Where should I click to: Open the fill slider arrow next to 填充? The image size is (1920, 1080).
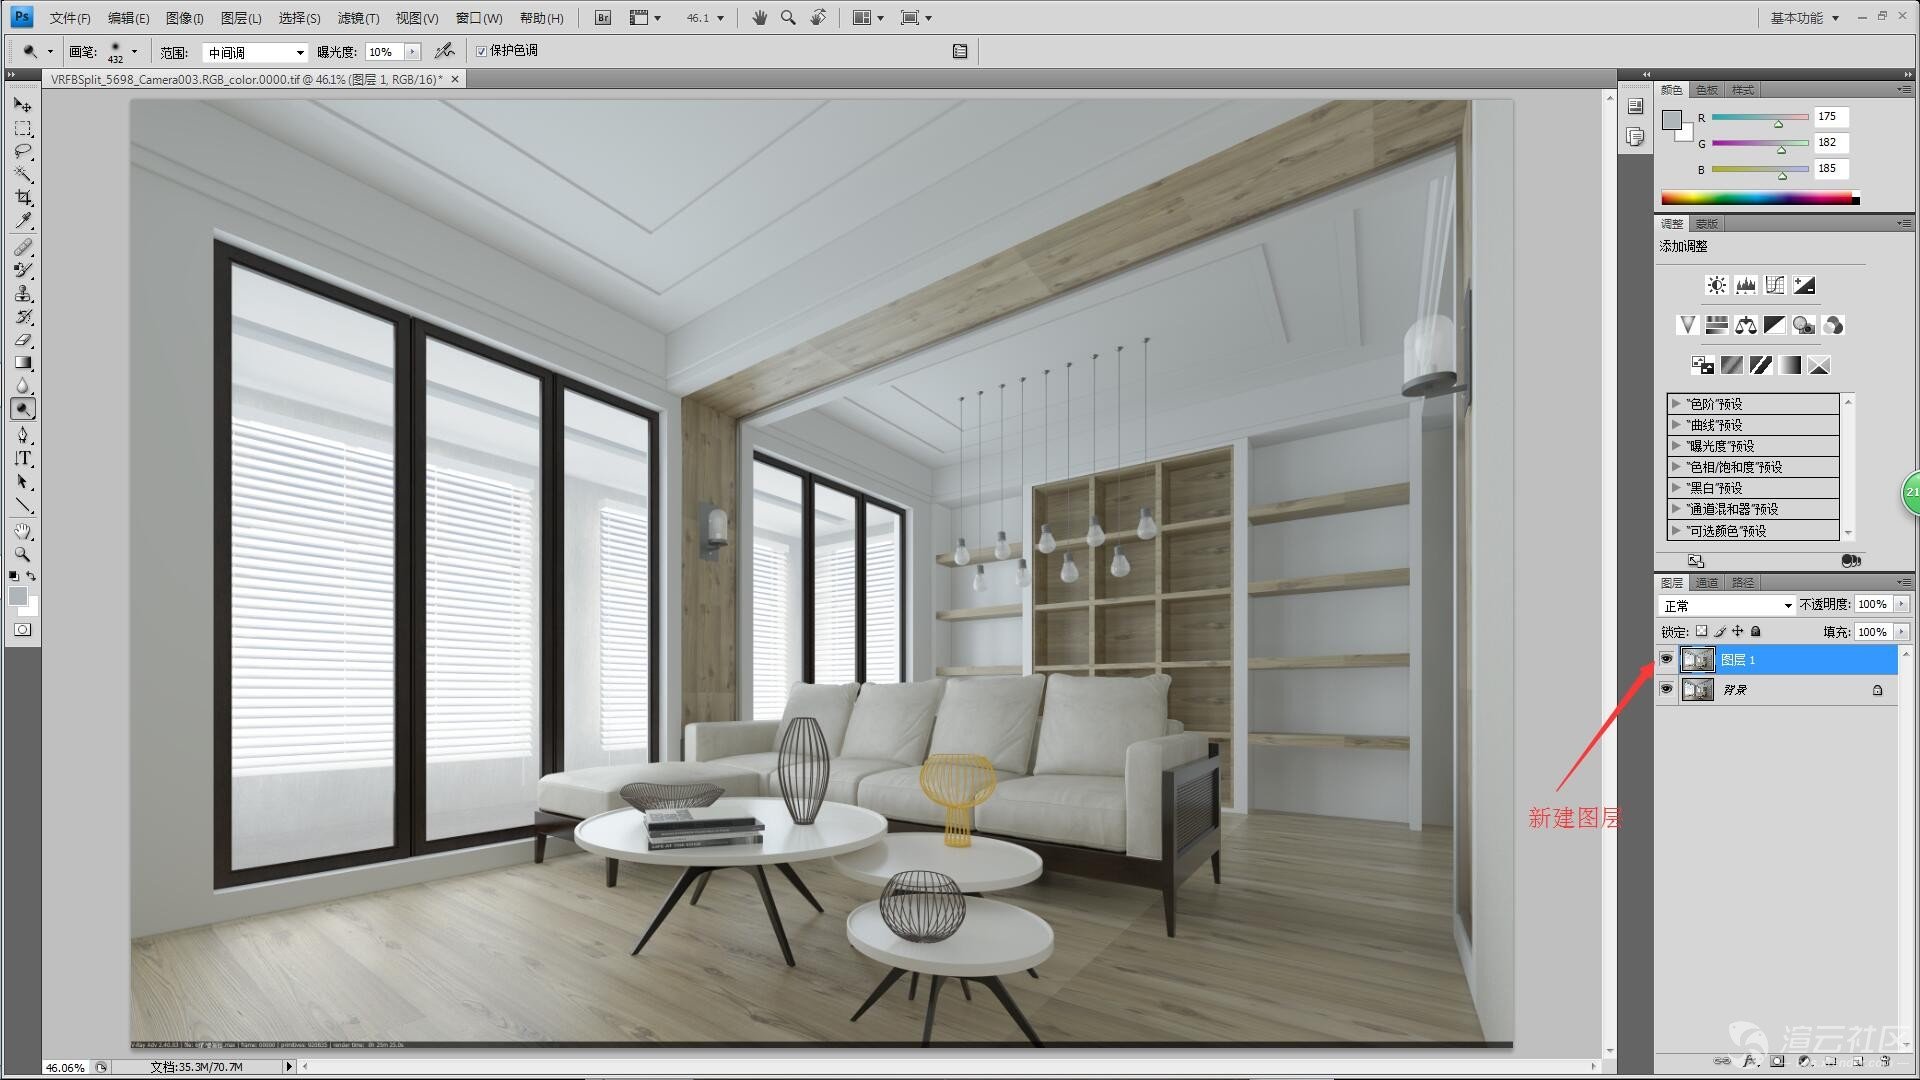pyautogui.click(x=1901, y=632)
